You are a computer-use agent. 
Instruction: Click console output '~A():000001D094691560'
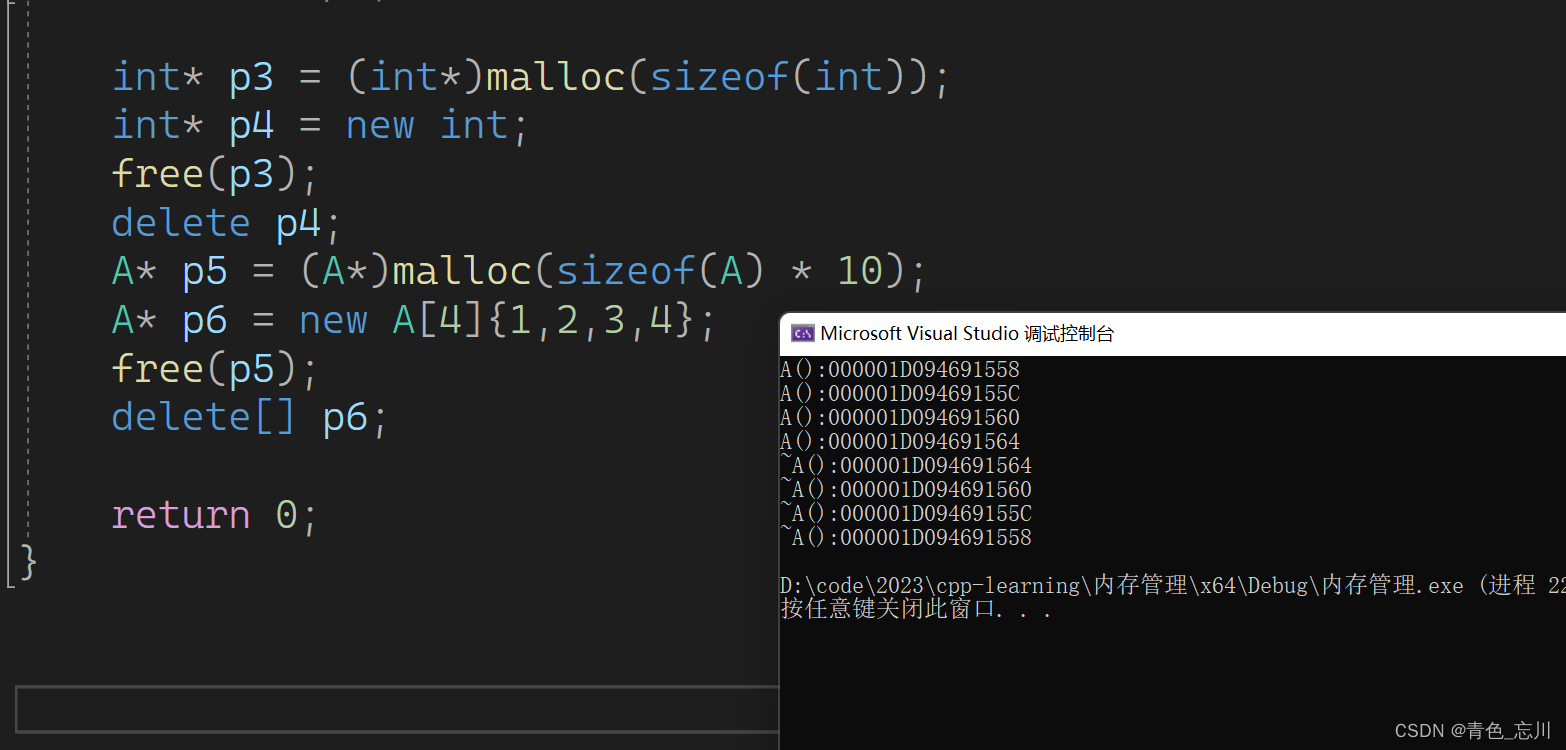[906, 490]
